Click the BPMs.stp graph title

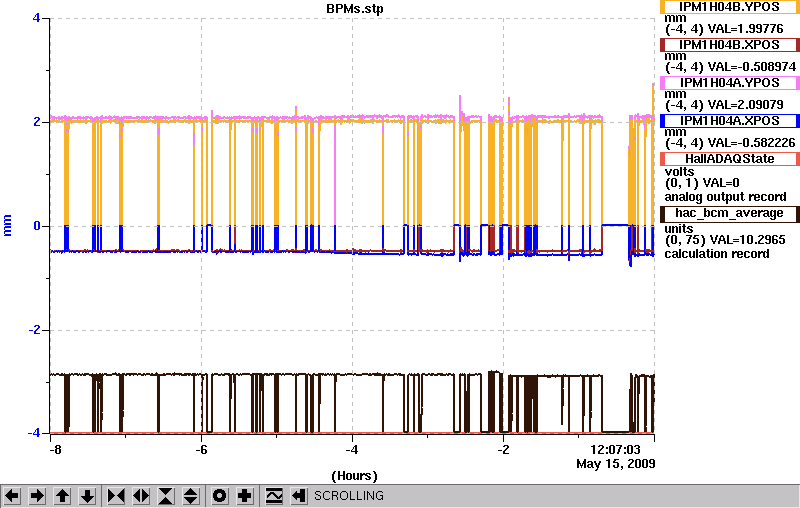(355, 9)
